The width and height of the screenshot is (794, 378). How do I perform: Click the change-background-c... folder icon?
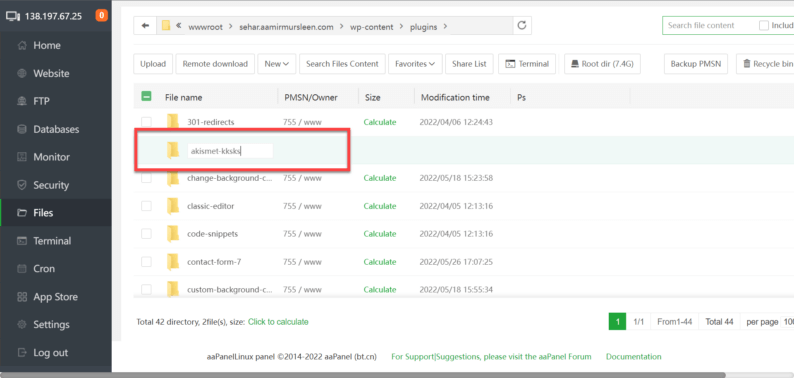point(173,178)
